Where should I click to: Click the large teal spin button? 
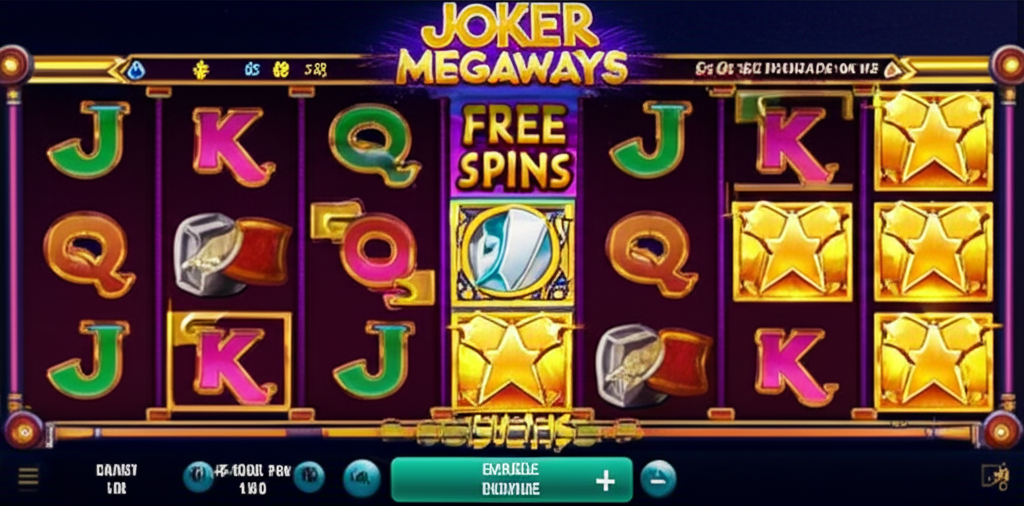pyautogui.click(x=511, y=479)
